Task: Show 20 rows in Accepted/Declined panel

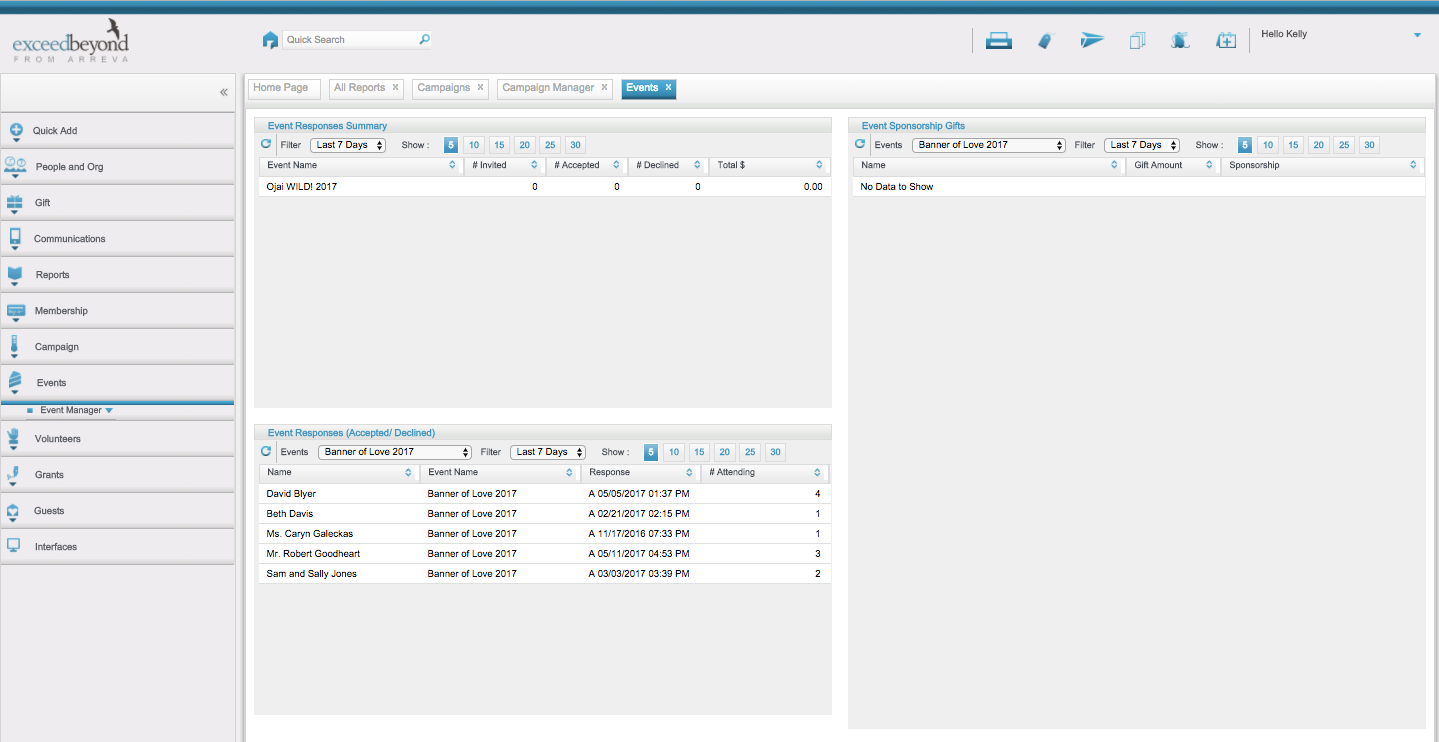Action: [x=725, y=452]
